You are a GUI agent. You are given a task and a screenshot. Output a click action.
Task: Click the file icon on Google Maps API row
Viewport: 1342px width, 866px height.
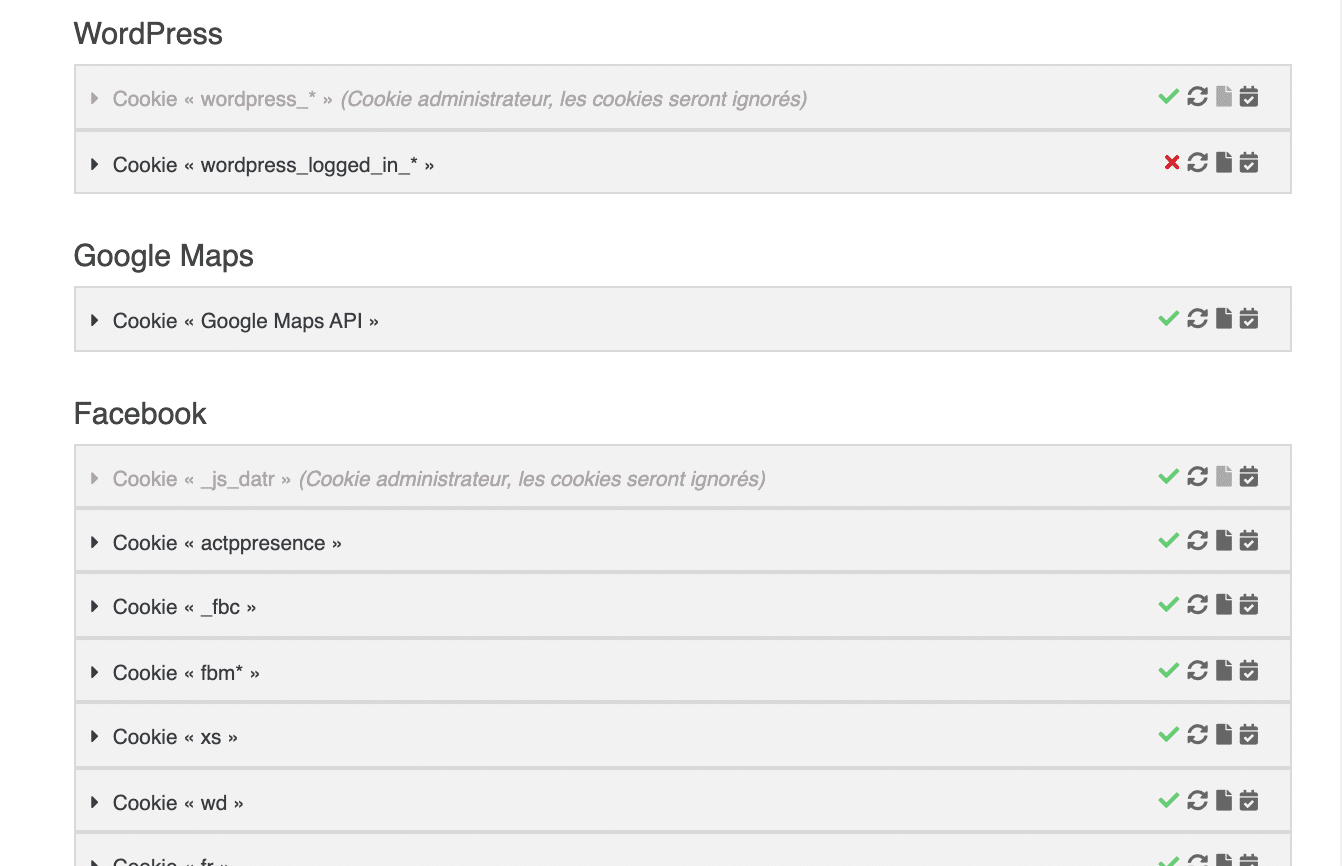pyautogui.click(x=1224, y=319)
